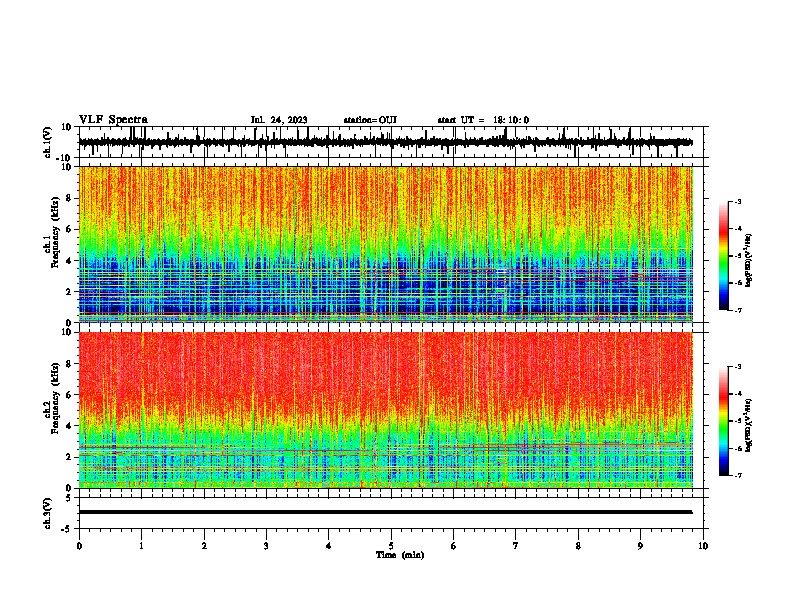Click the ch.1(V) waveform axis label
This screenshot has height=612, width=792.
(48, 142)
